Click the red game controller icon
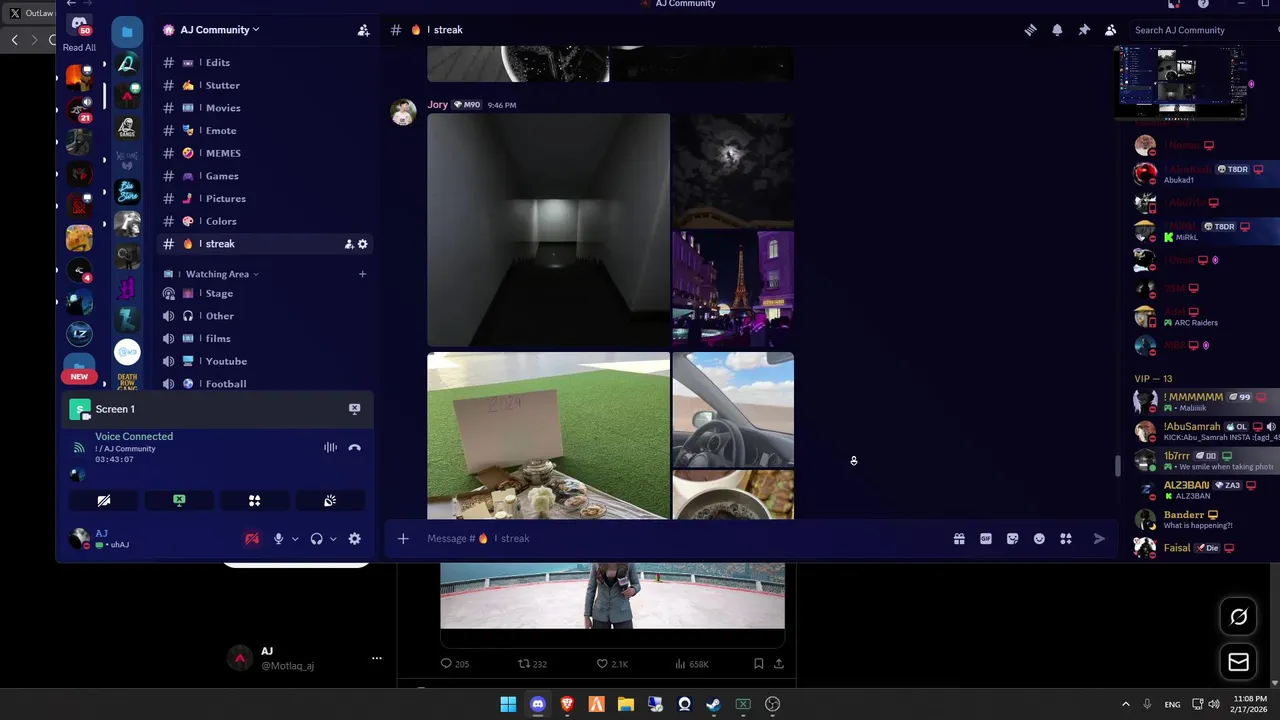The image size is (1280, 720). pyautogui.click(x=252, y=539)
